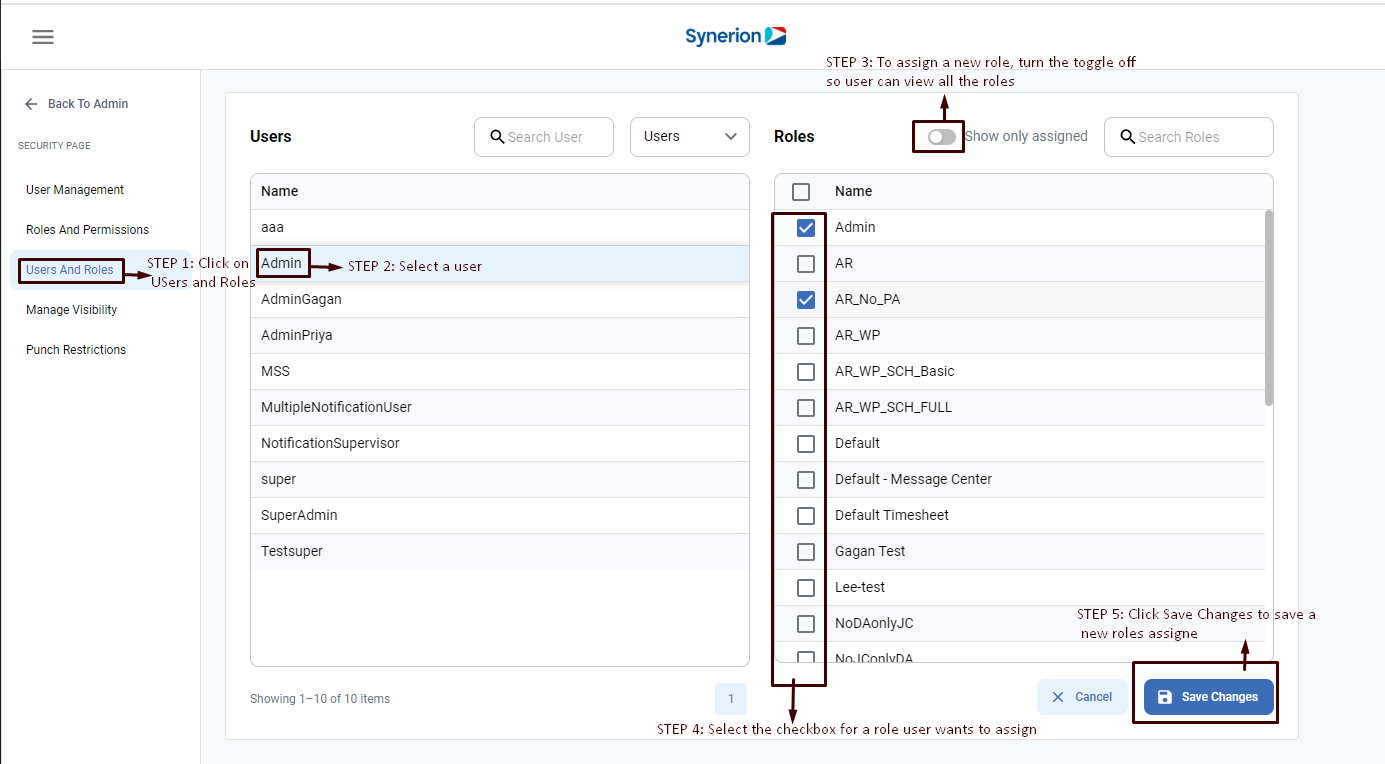Select user MultipleNotificationUser
The height and width of the screenshot is (764, 1385).
click(x=500, y=408)
